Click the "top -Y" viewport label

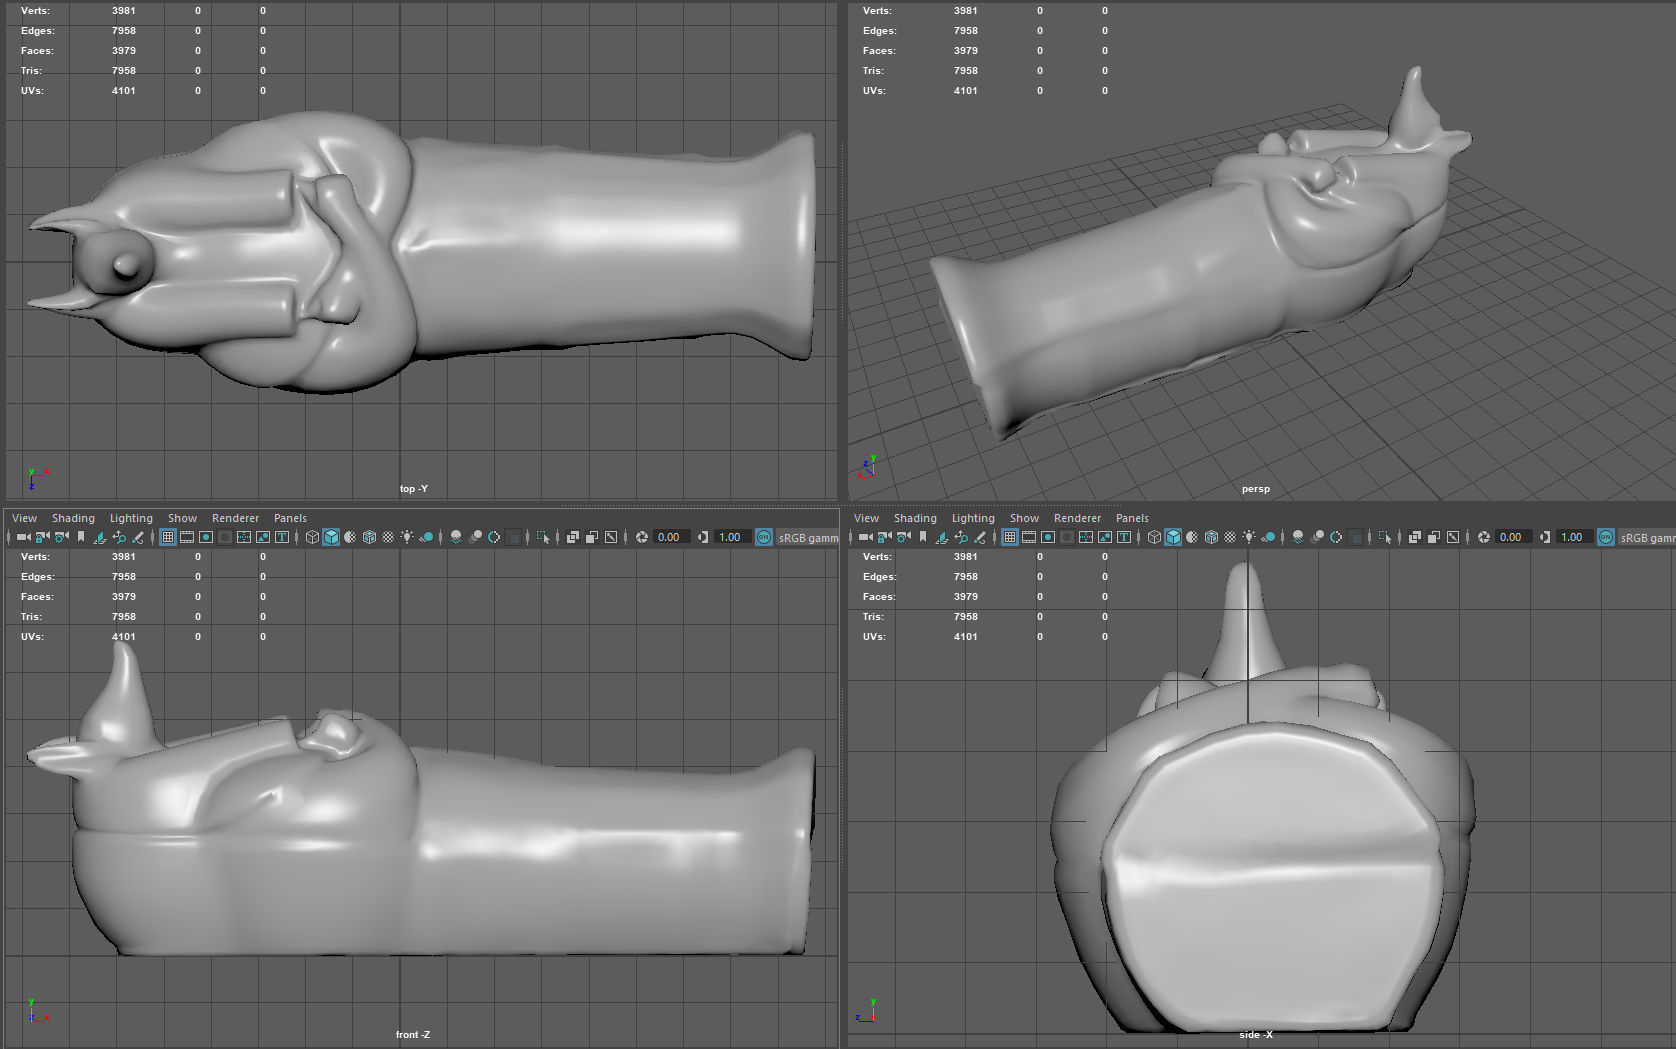(x=413, y=489)
